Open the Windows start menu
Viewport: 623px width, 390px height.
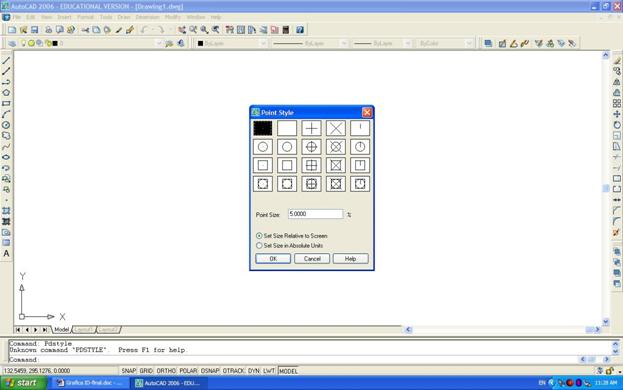click(24, 383)
